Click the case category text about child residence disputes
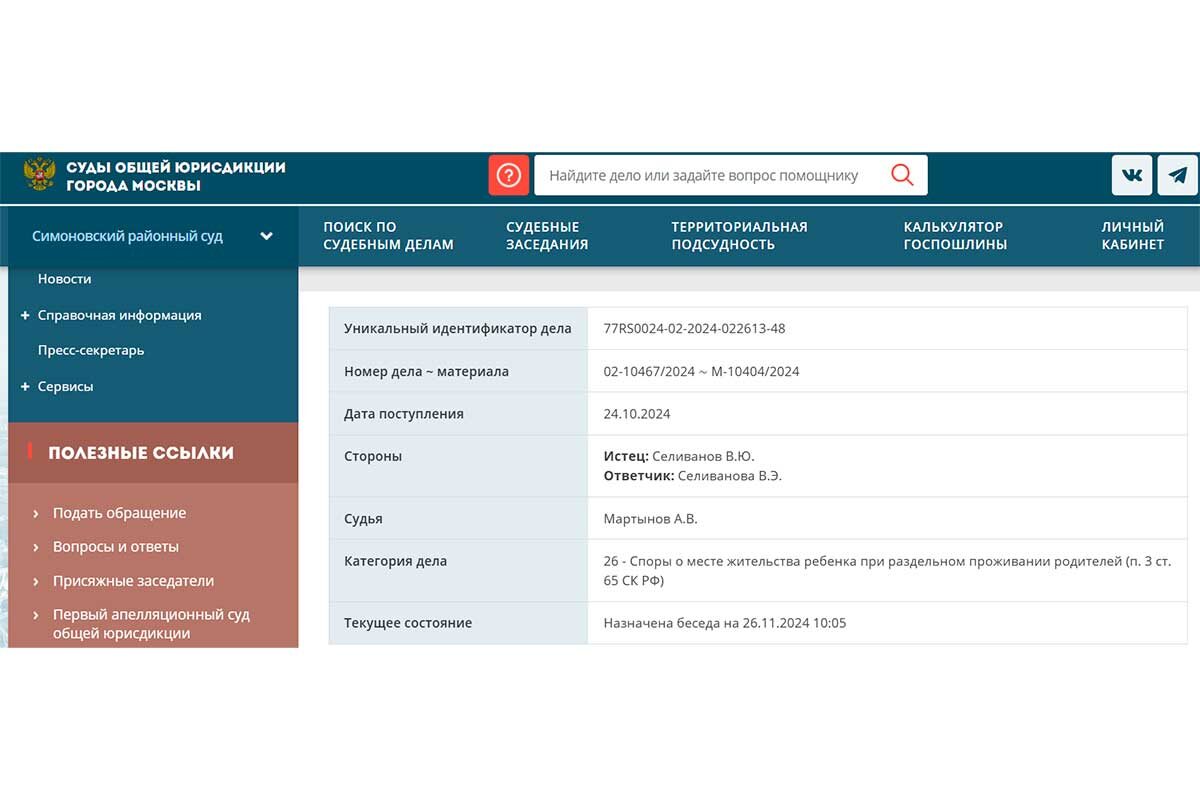The width and height of the screenshot is (1200, 800). (x=887, y=571)
